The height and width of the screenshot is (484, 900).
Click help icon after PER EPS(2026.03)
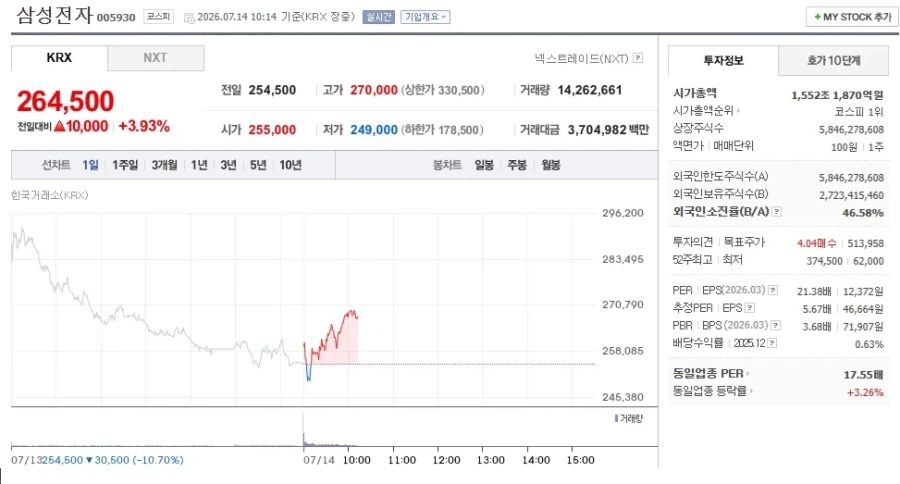[773, 290]
